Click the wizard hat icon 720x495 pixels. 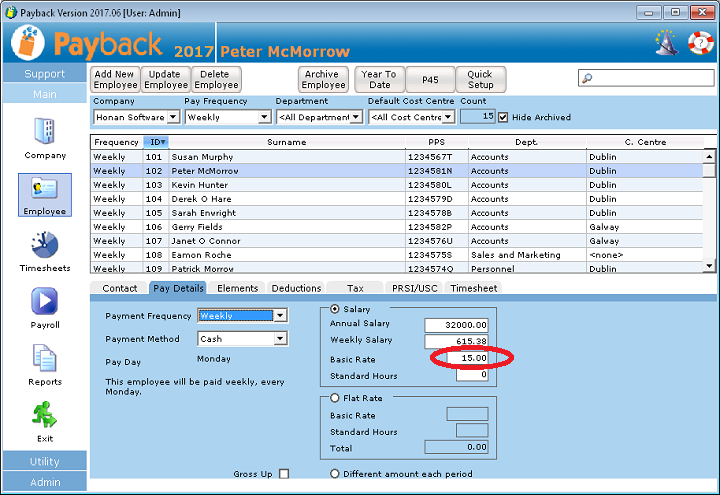666,43
